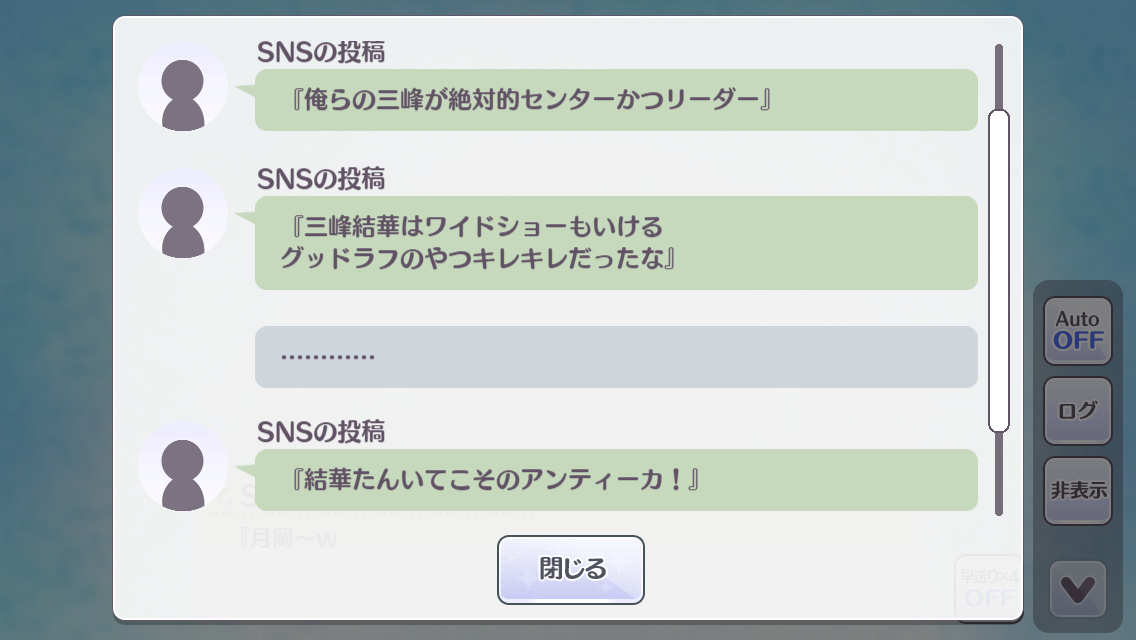Expand the menu with down chevron
Screen dimensions: 1136x640
[x=1078, y=589]
